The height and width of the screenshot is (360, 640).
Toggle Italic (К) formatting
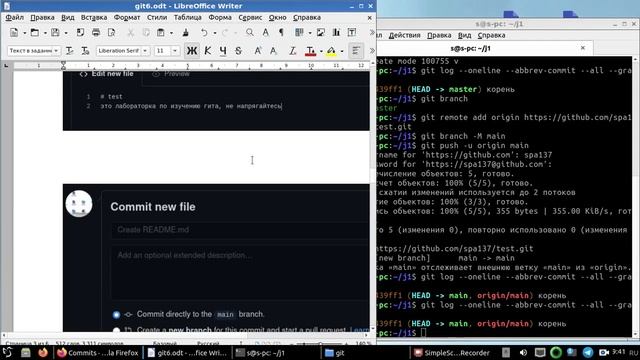click(x=207, y=51)
